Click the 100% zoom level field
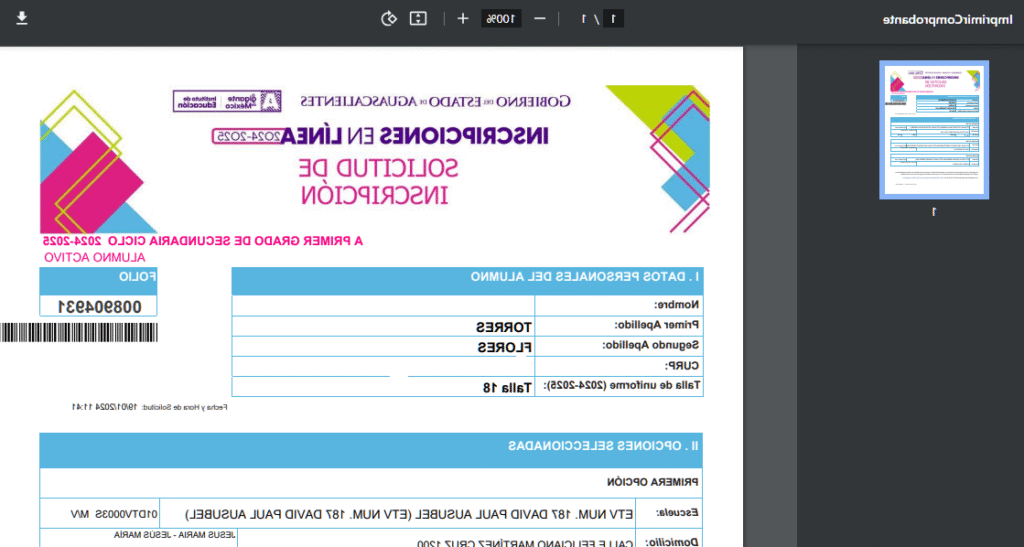Viewport: 1024px width, 547px height. pyautogui.click(x=501, y=19)
